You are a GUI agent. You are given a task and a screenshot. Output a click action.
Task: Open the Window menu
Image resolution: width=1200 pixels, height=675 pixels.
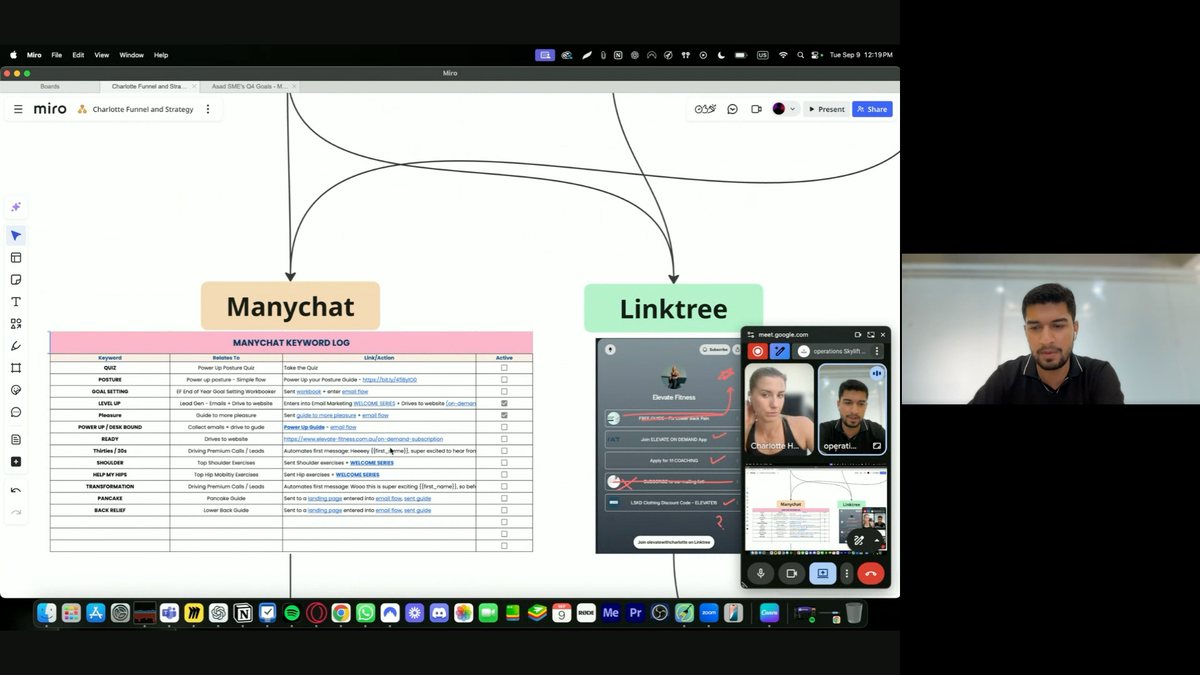pyautogui.click(x=131, y=55)
